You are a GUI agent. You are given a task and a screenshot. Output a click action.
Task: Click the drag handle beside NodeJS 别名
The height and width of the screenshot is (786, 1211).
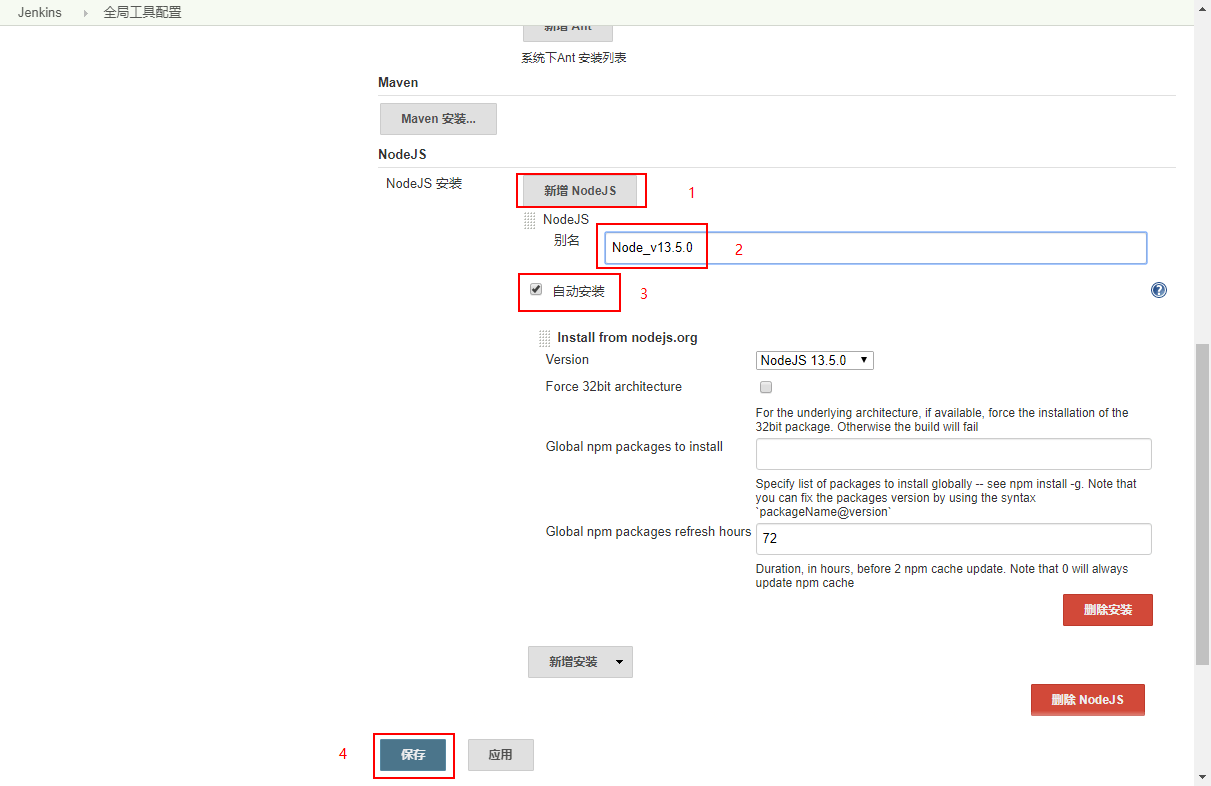point(530,221)
